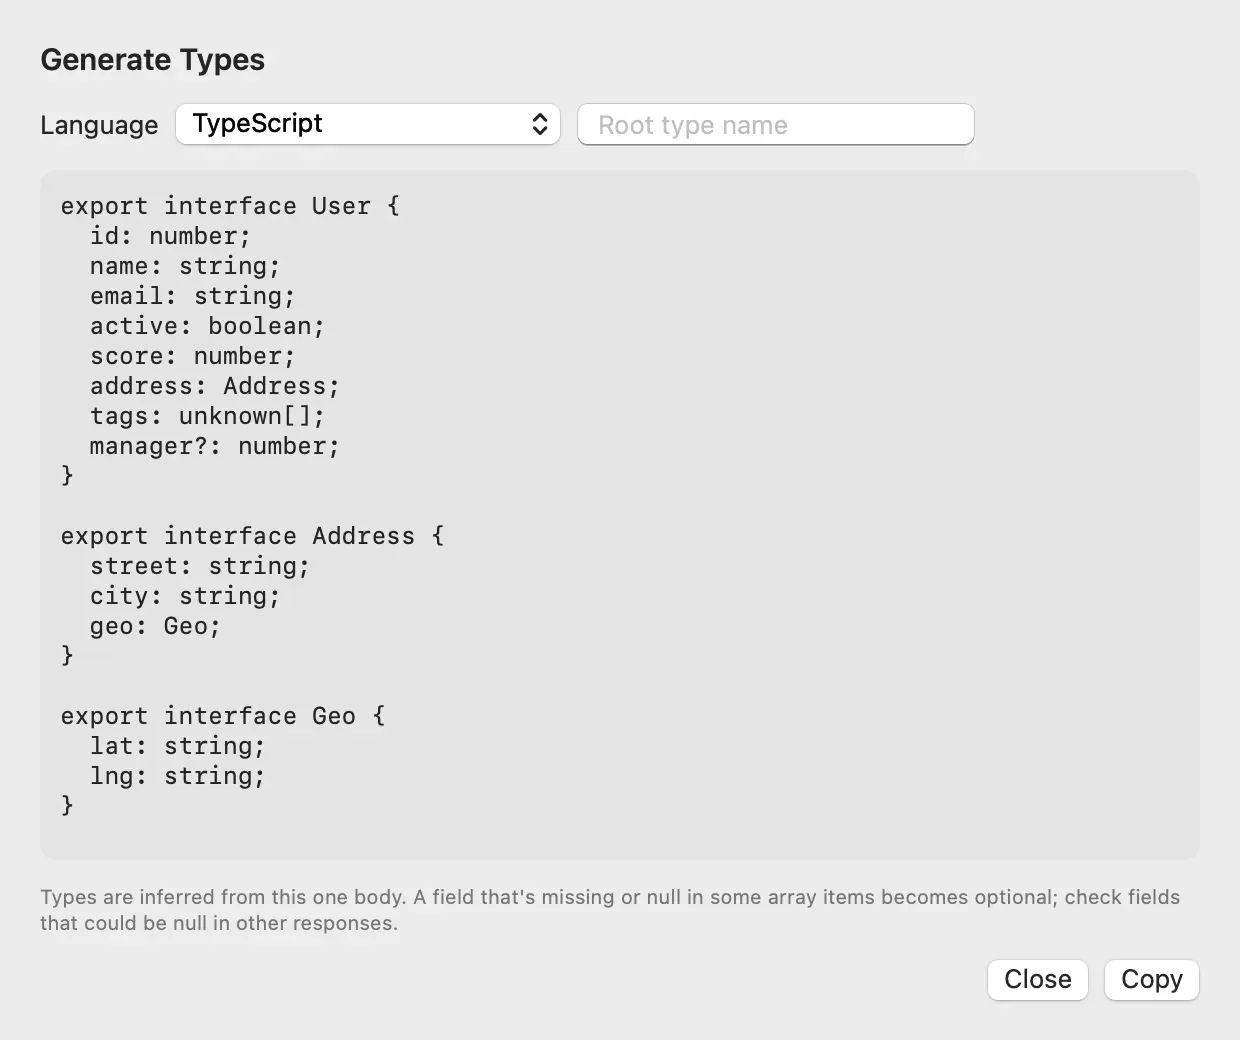Image resolution: width=1240 pixels, height=1040 pixels.
Task: Click the 'tags: unknown[];' line
Action: click(207, 416)
